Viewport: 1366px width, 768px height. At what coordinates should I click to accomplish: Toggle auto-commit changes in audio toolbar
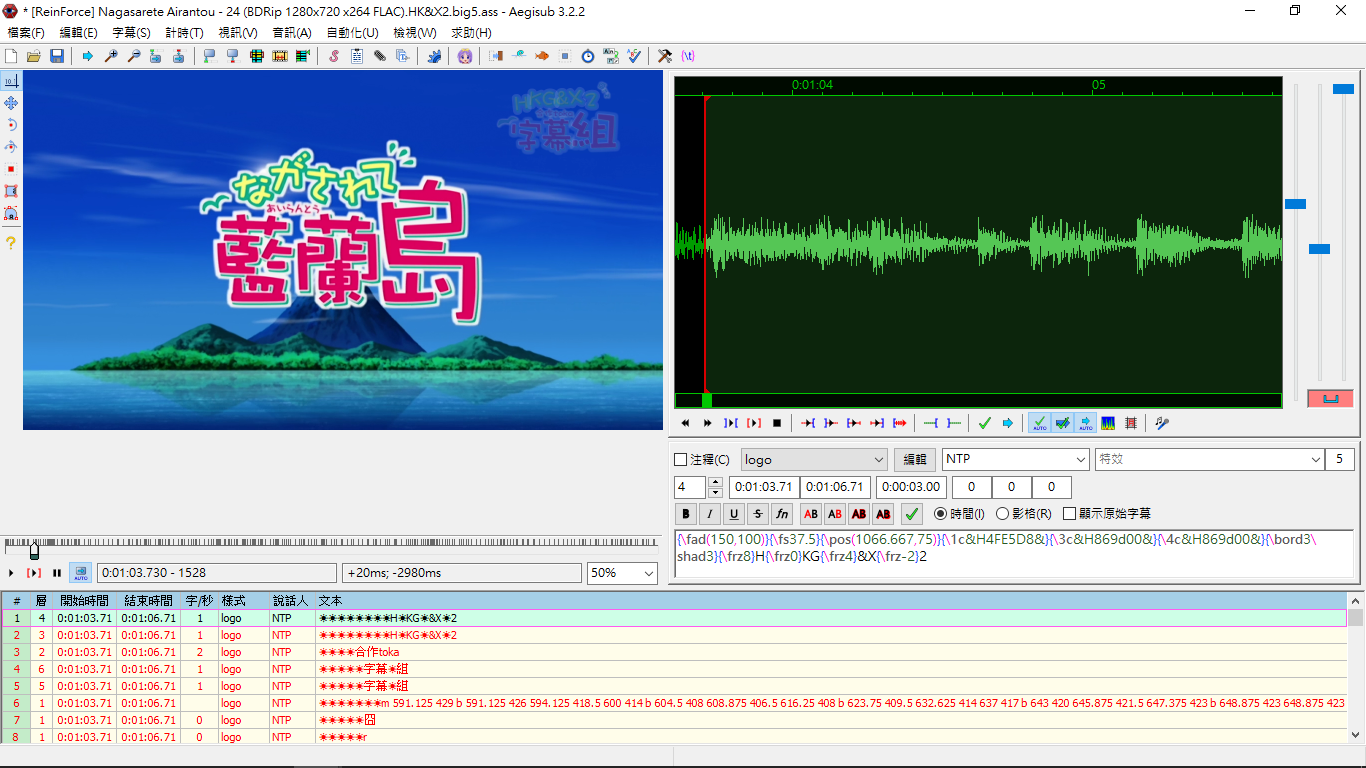pos(1040,423)
